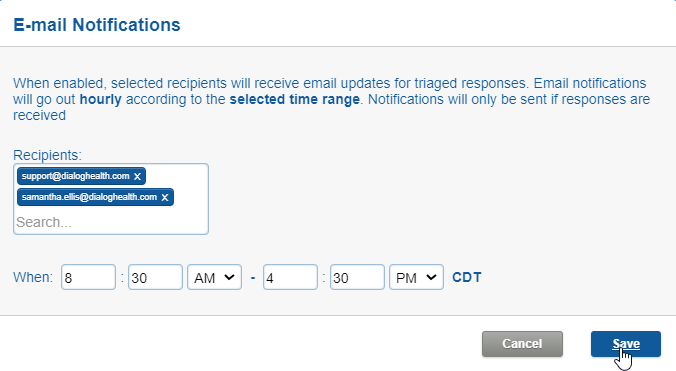Select the support@dialoghealth.com recipient chip
The width and height of the screenshot is (676, 371).
point(75,176)
